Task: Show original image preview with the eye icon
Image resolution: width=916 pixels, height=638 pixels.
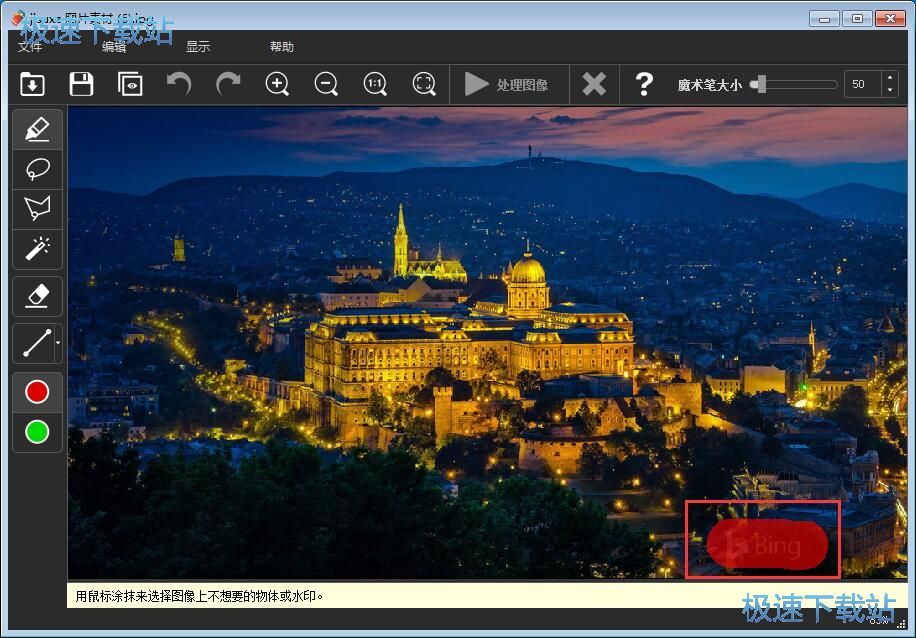Action: click(x=130, y=85)
